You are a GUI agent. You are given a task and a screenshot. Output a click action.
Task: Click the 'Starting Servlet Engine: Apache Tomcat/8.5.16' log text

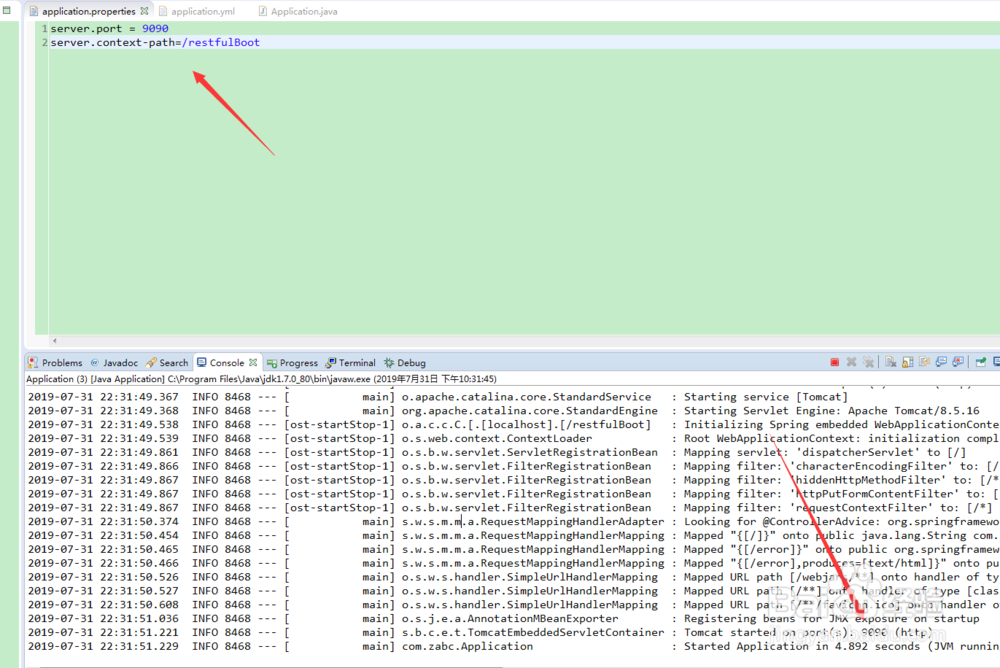(x=832, y=411)
